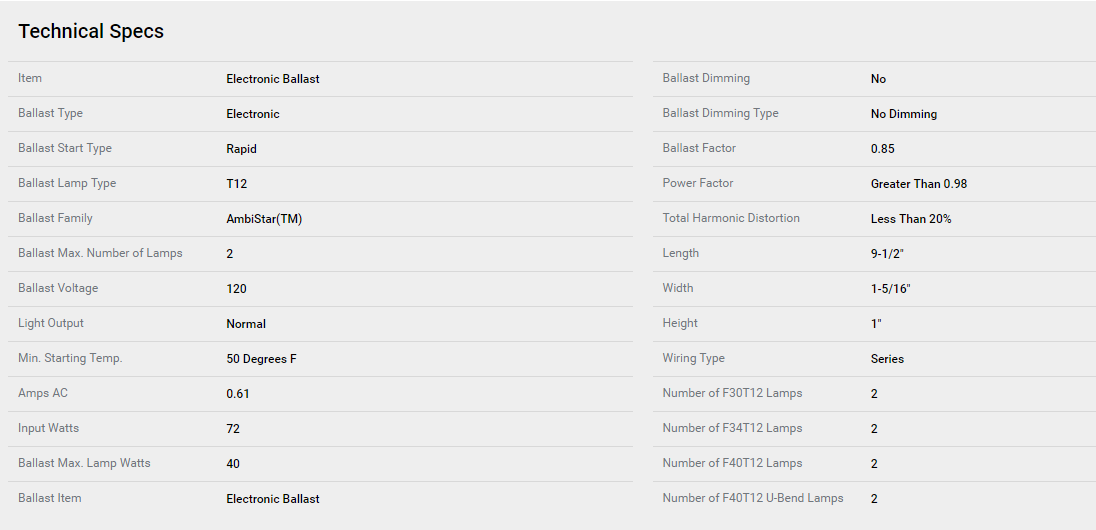Click the Rapid start type value
Image resolution: width=1096 pixels, height=530 pixels.
(x=241, y=149)
